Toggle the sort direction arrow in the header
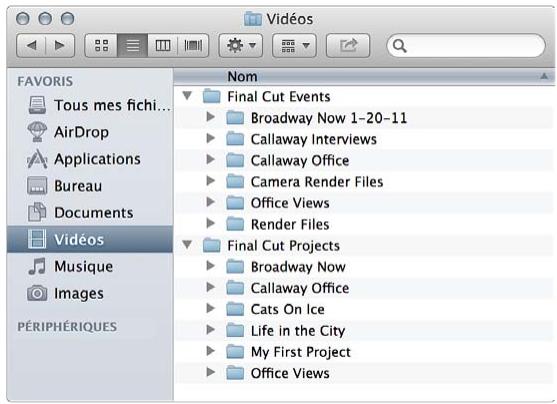Screen dimensions: 557x404 click(544, 76)
